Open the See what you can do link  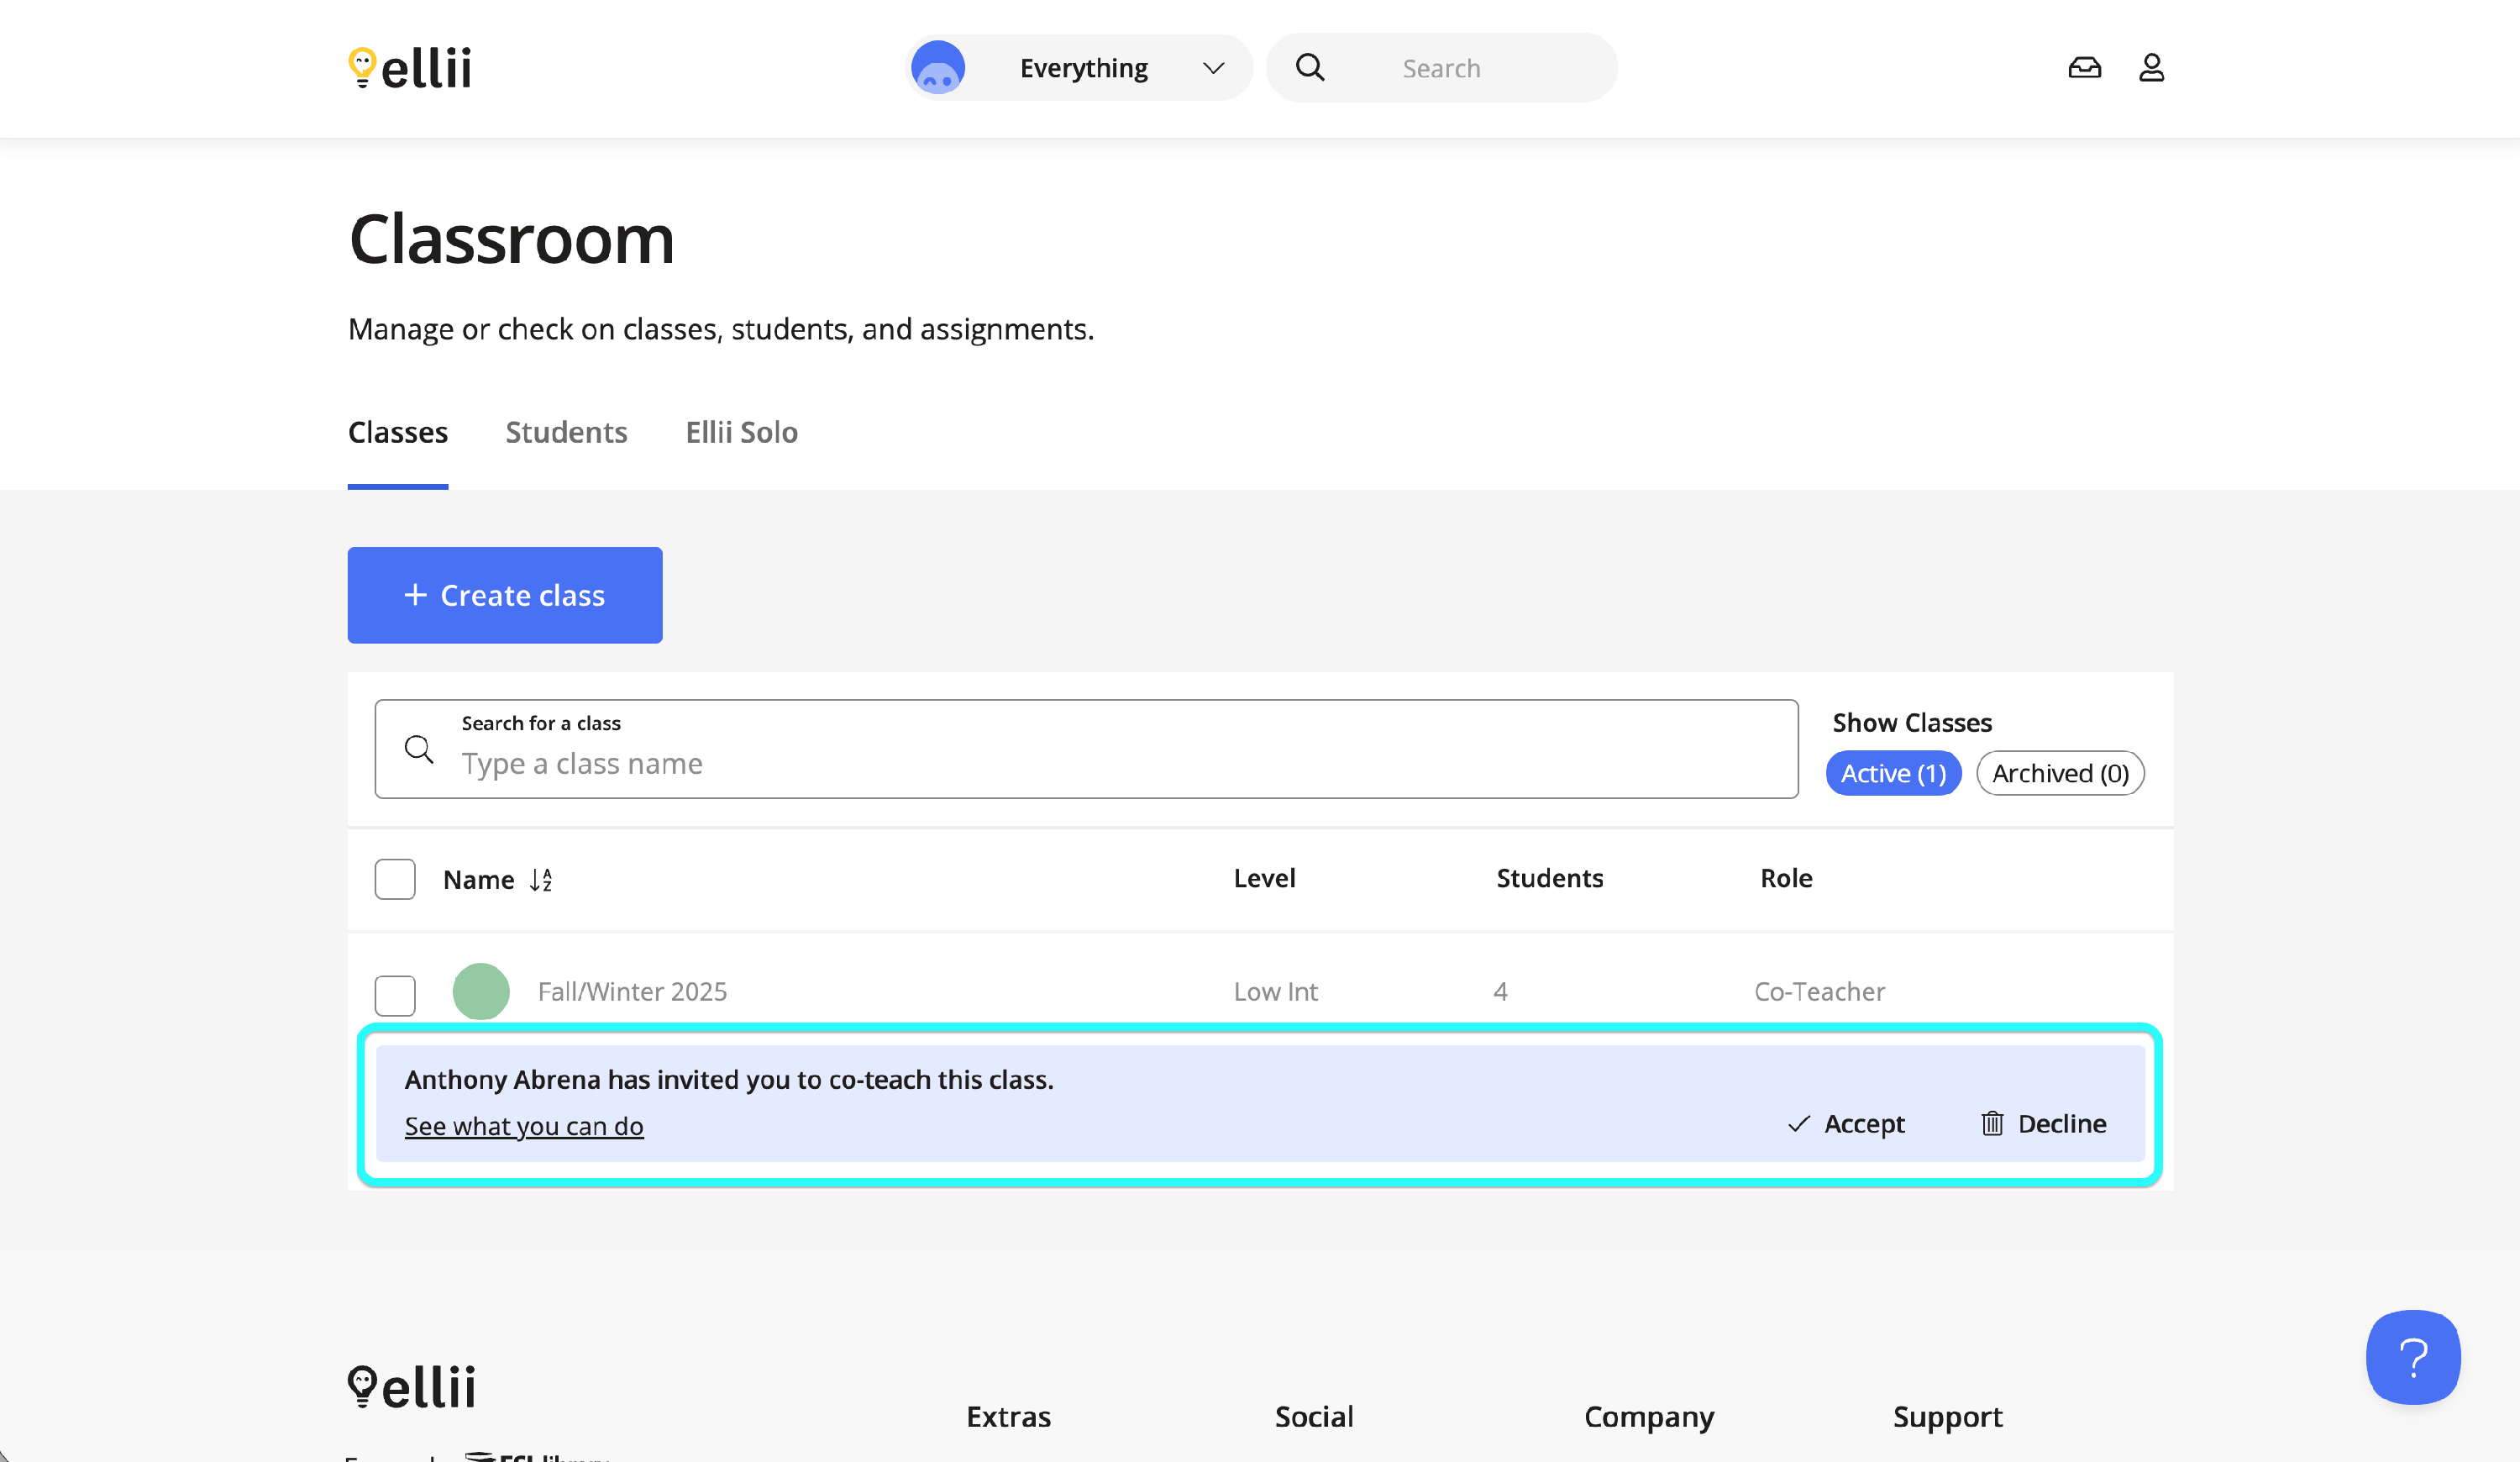coord(524,1126)
